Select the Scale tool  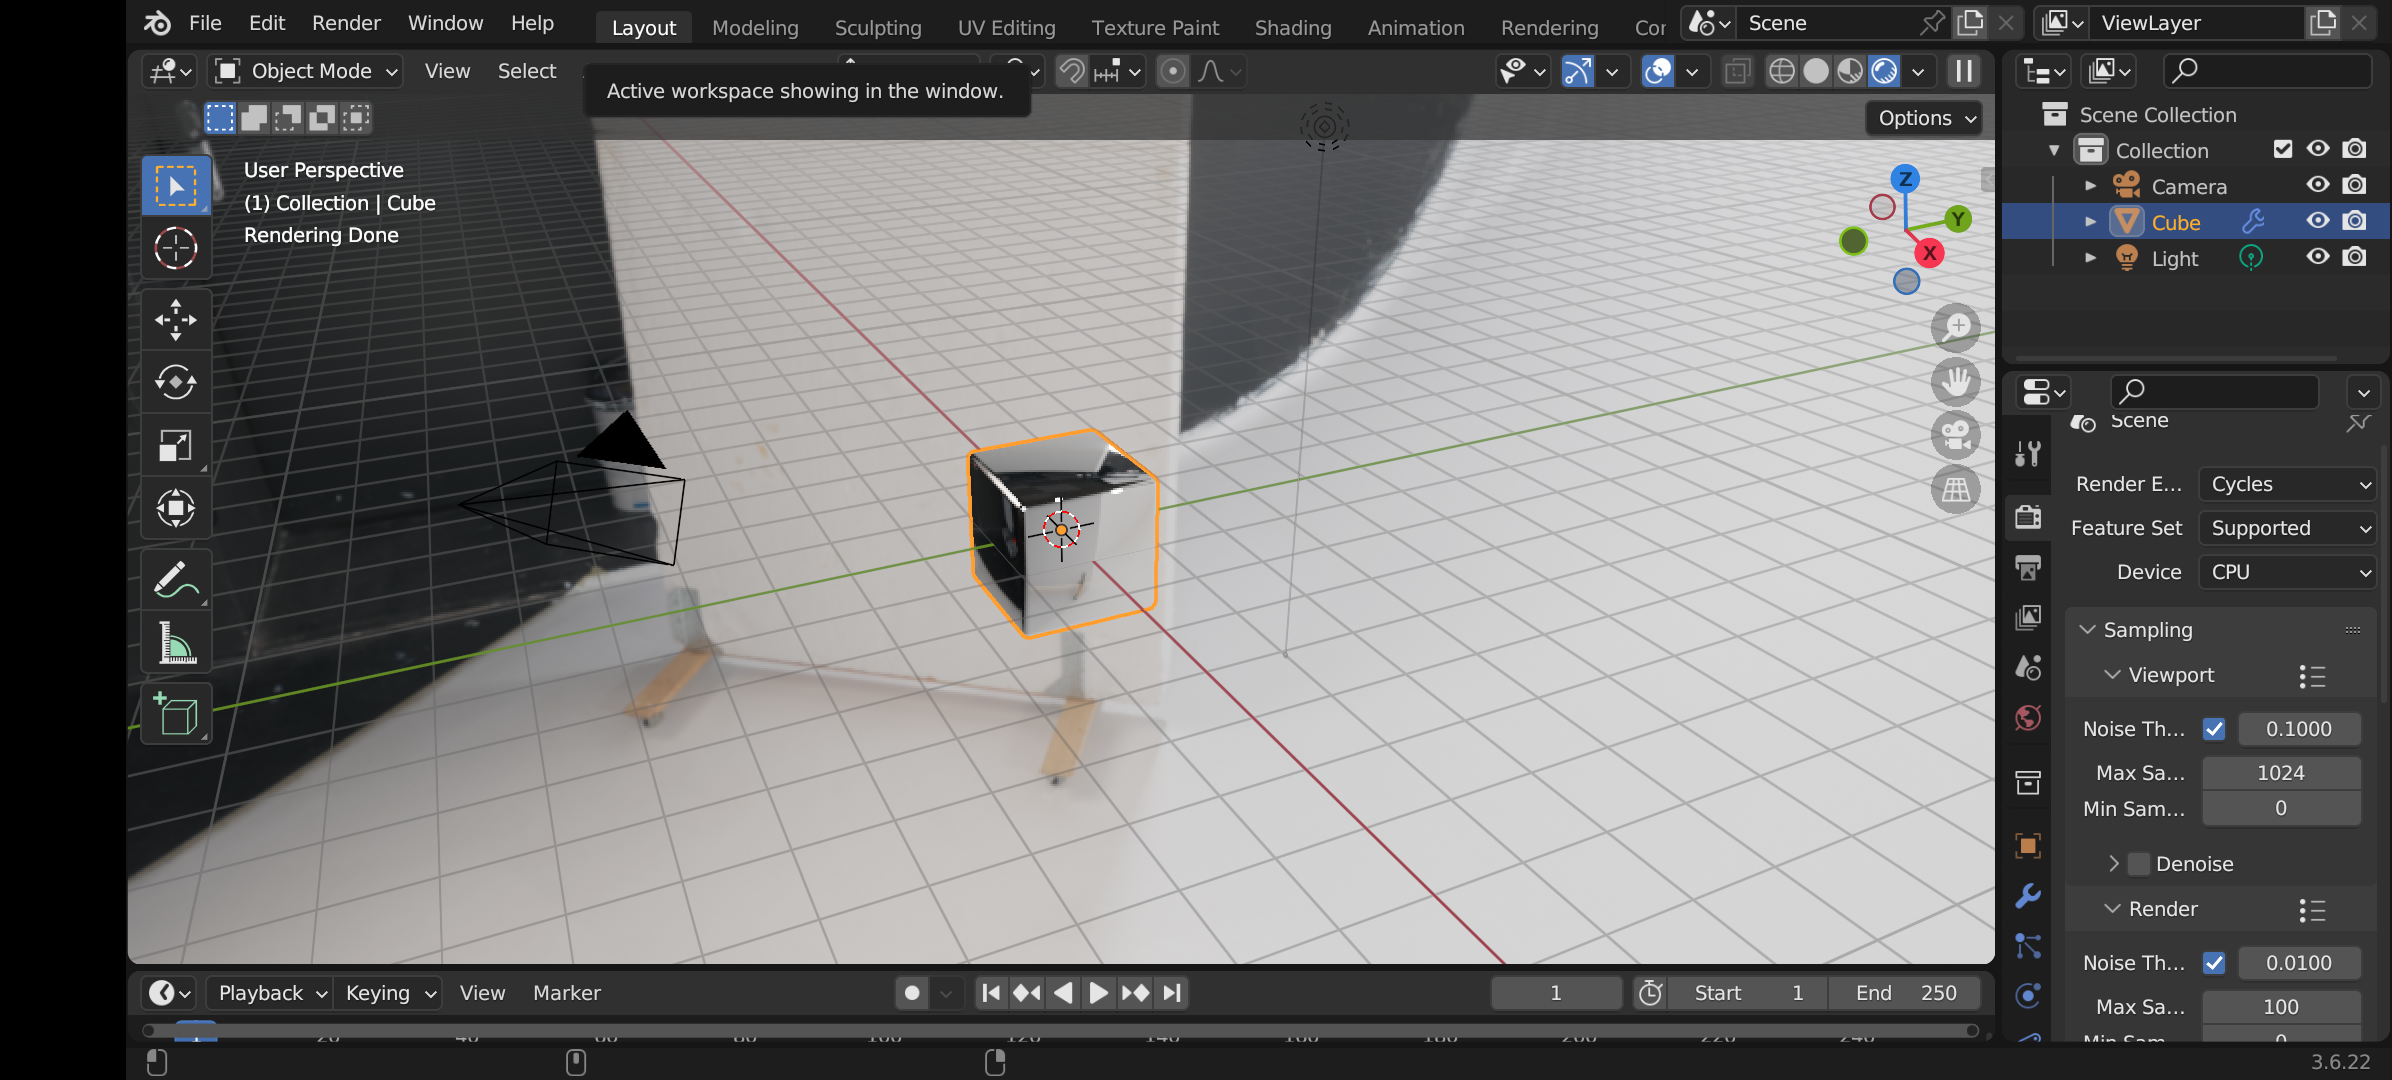[x=176, y=445]
